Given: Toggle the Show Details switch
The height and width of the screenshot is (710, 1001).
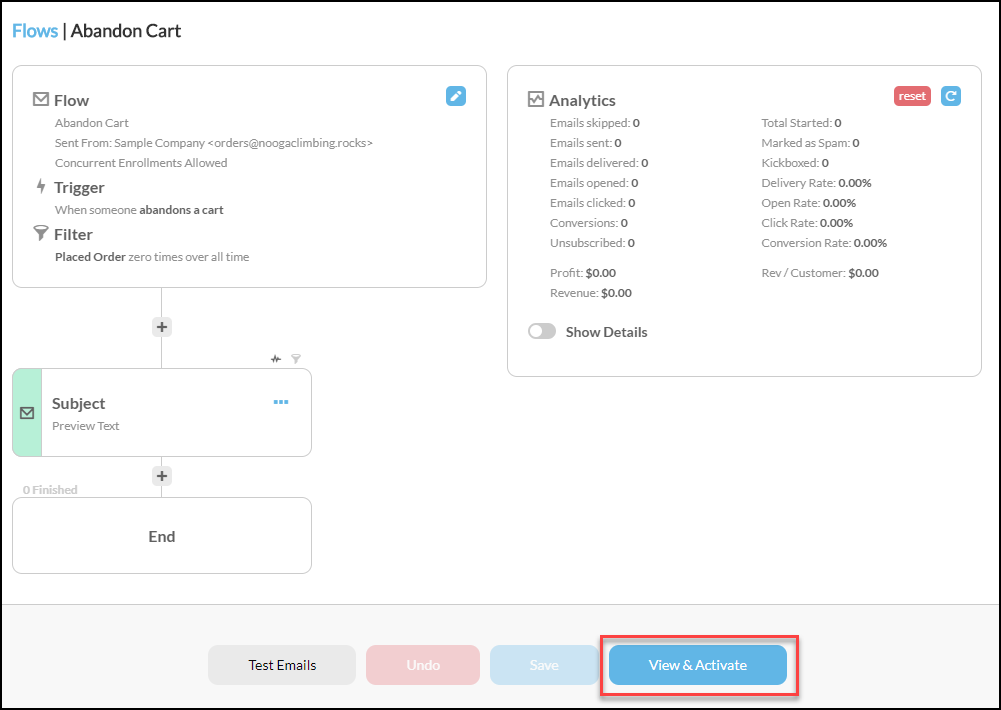Looking at the screenshot, I should click(542, 331).
